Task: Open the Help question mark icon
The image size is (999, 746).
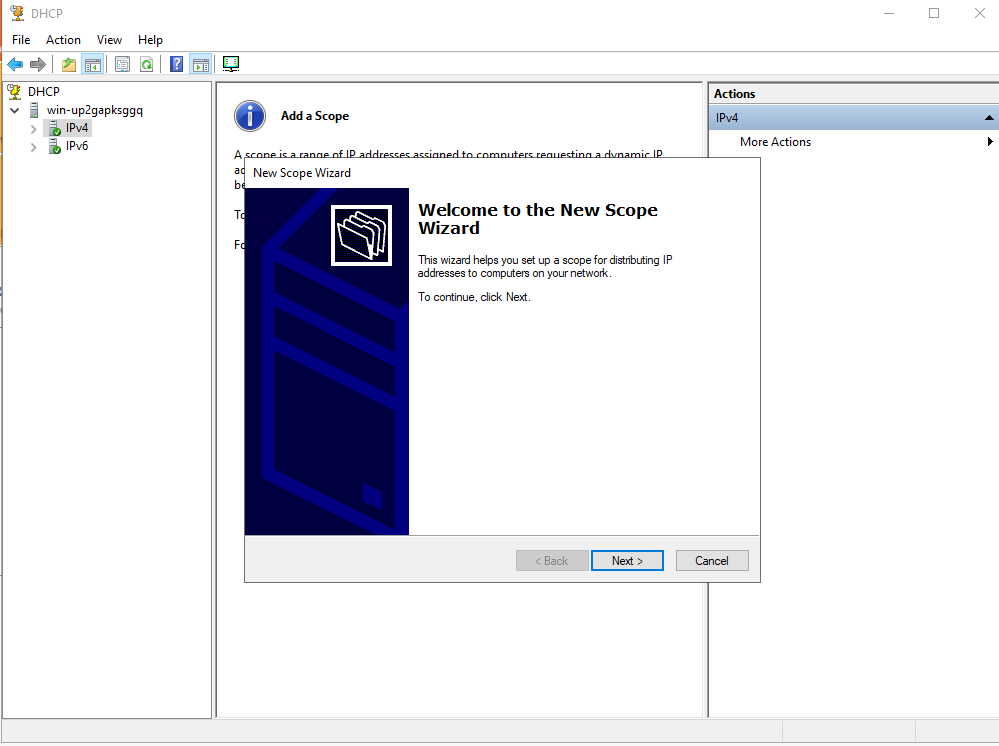Action: pyautogui.click(x=176, y=64)
